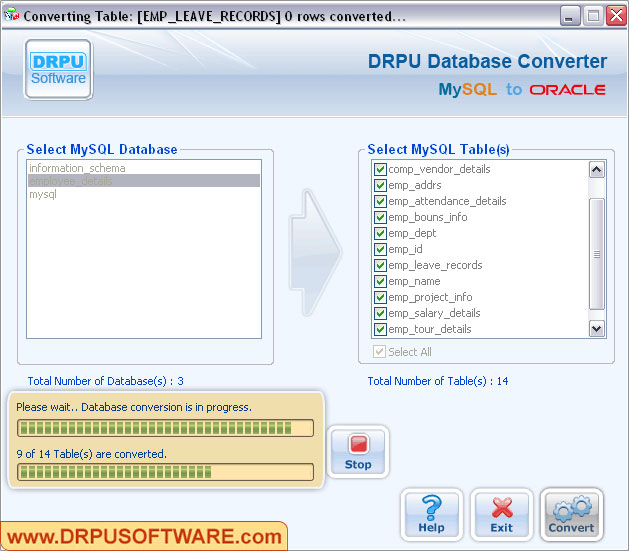Toggle the emp_salary_details checkbox
The image size is (629, 551).
click(380, 313)
